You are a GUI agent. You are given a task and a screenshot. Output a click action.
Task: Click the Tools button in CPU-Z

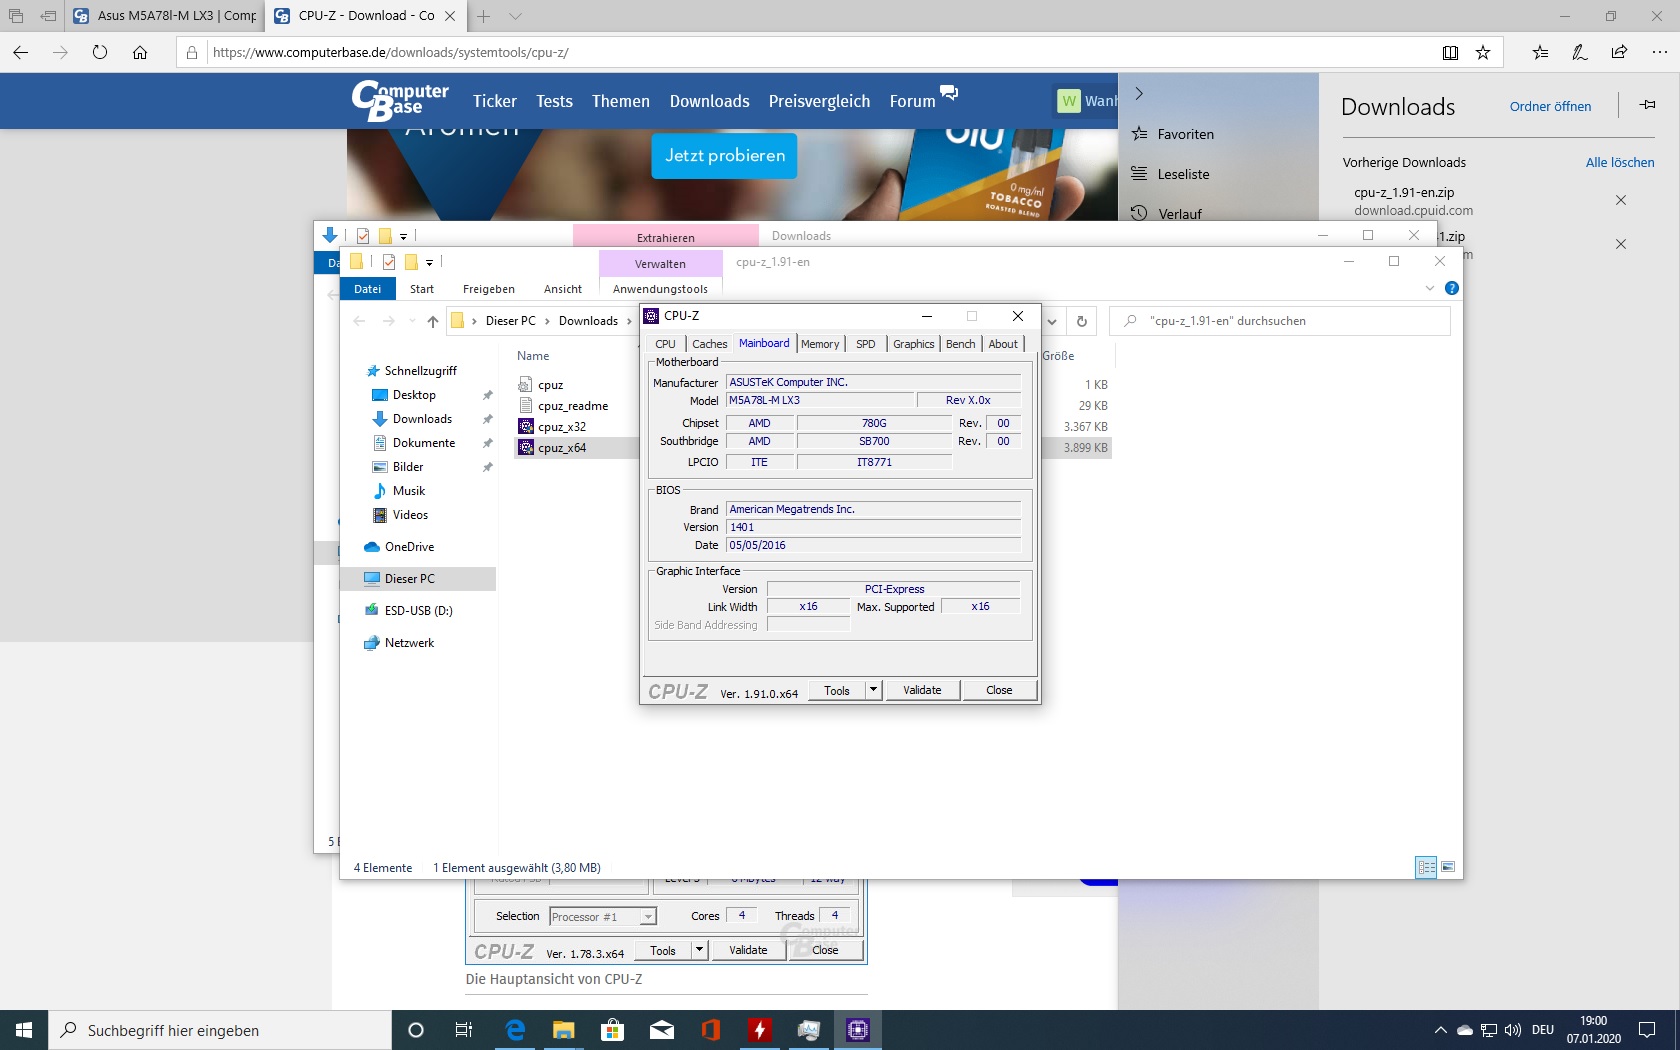point(837,690)
